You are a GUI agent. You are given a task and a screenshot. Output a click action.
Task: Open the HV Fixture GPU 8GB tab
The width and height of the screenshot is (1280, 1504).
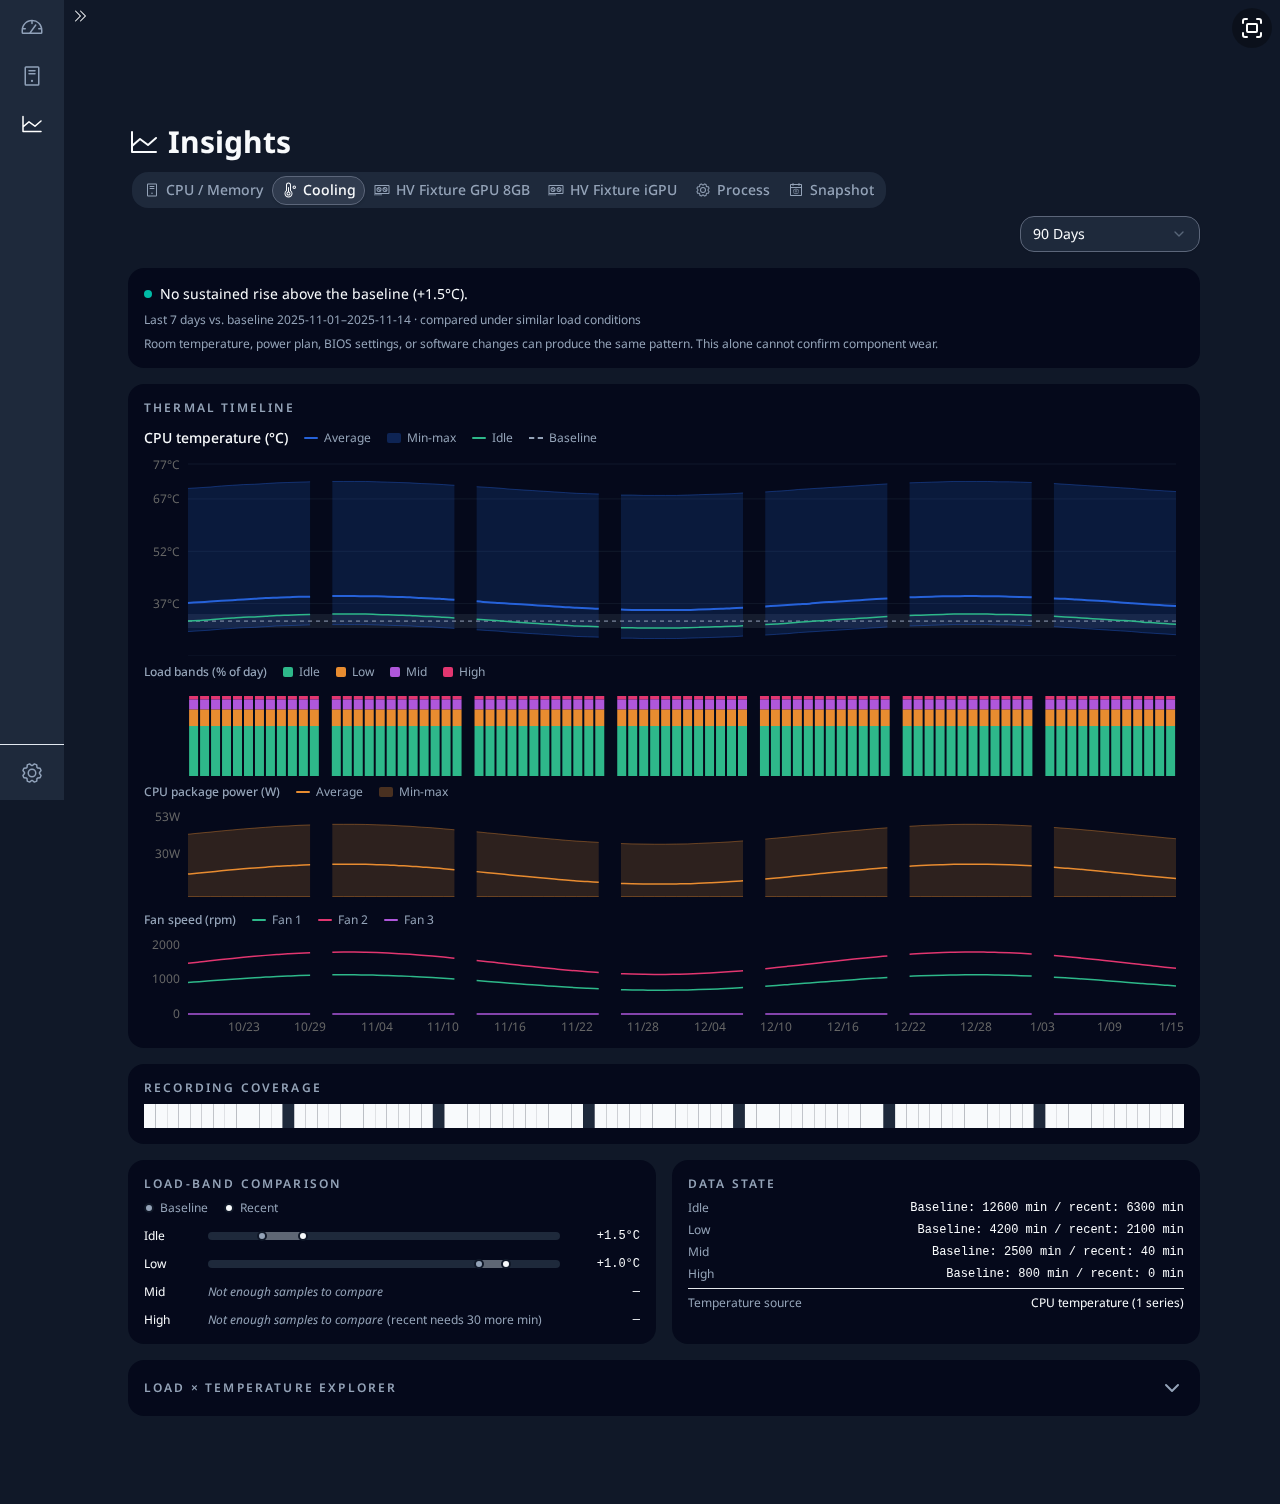[x=452, y=190]
